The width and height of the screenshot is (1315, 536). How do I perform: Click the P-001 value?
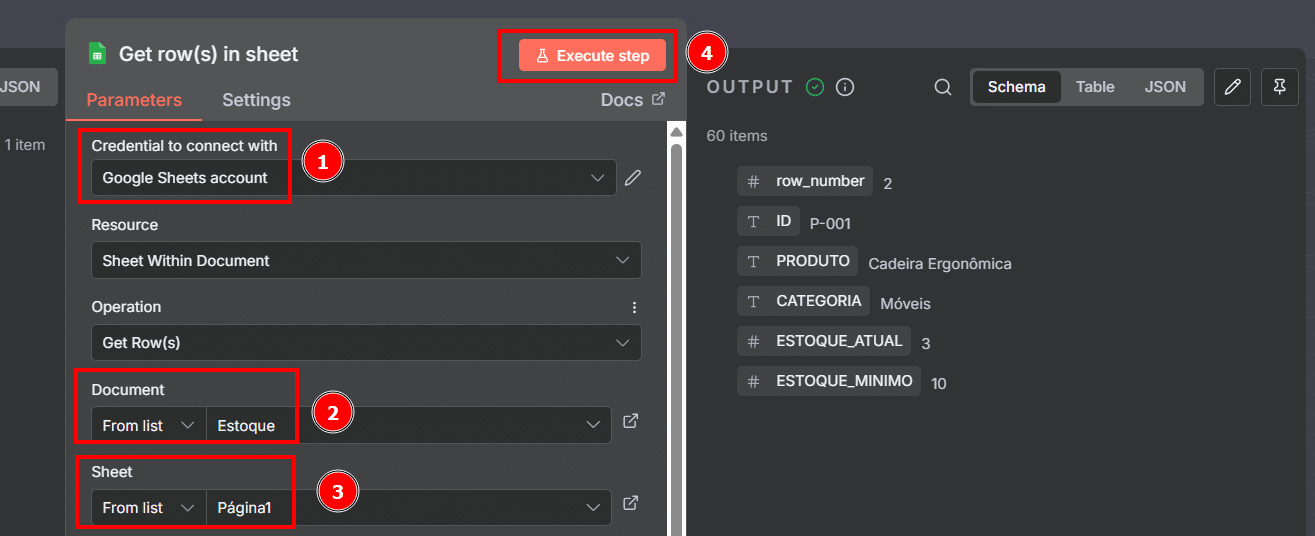click(830, 224)
